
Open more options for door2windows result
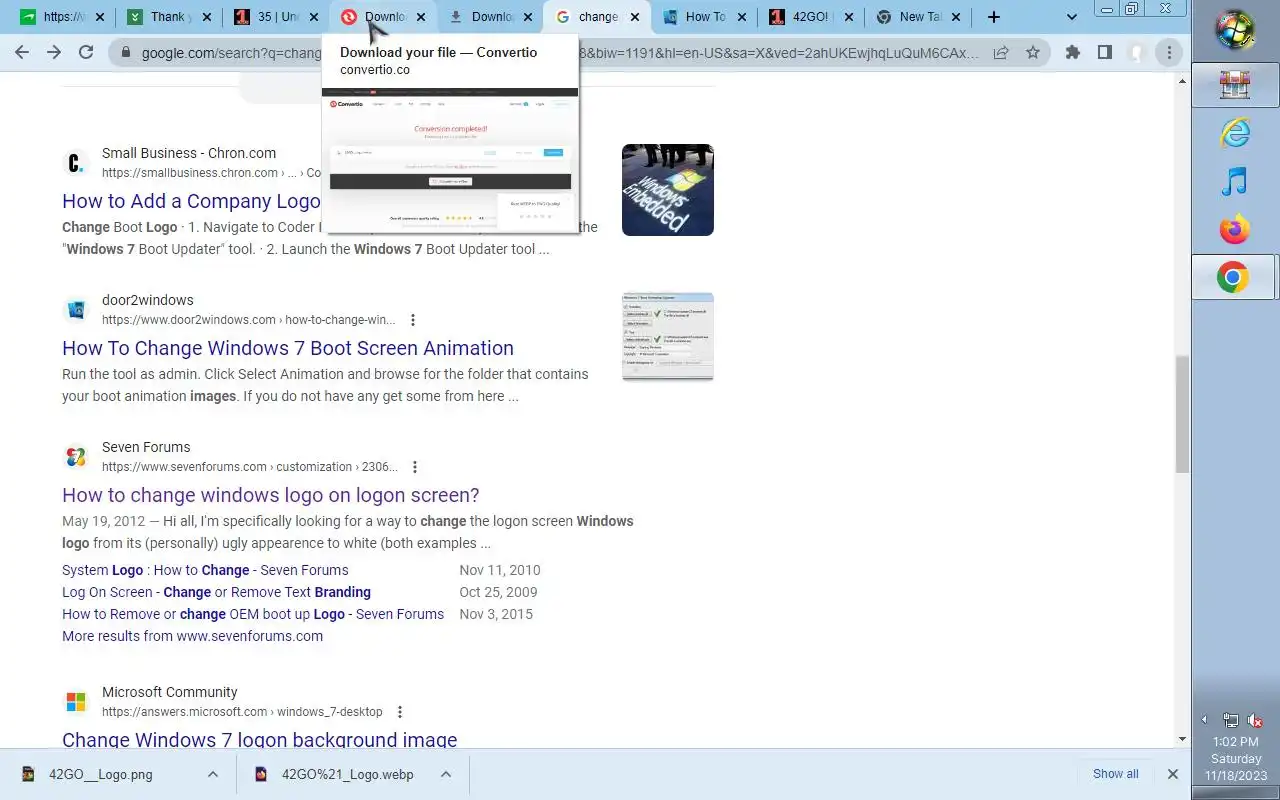tap(412, 320)
